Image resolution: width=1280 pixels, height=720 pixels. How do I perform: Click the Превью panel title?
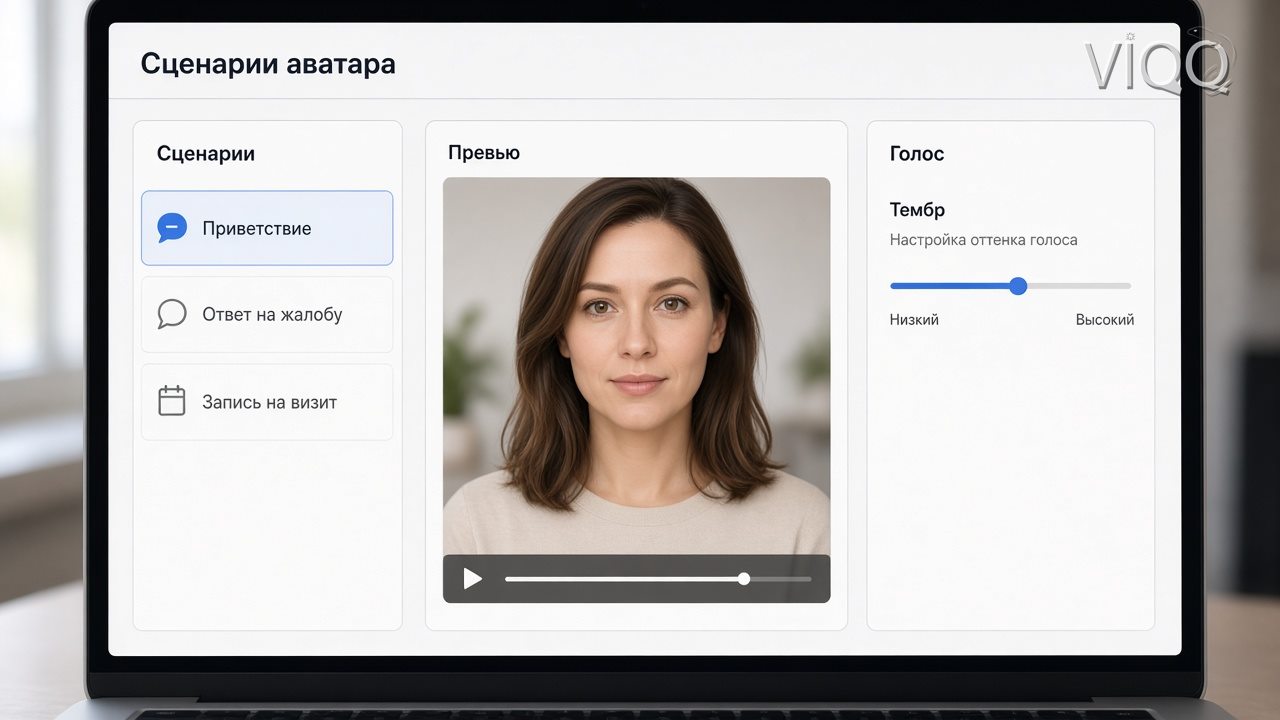484,153
